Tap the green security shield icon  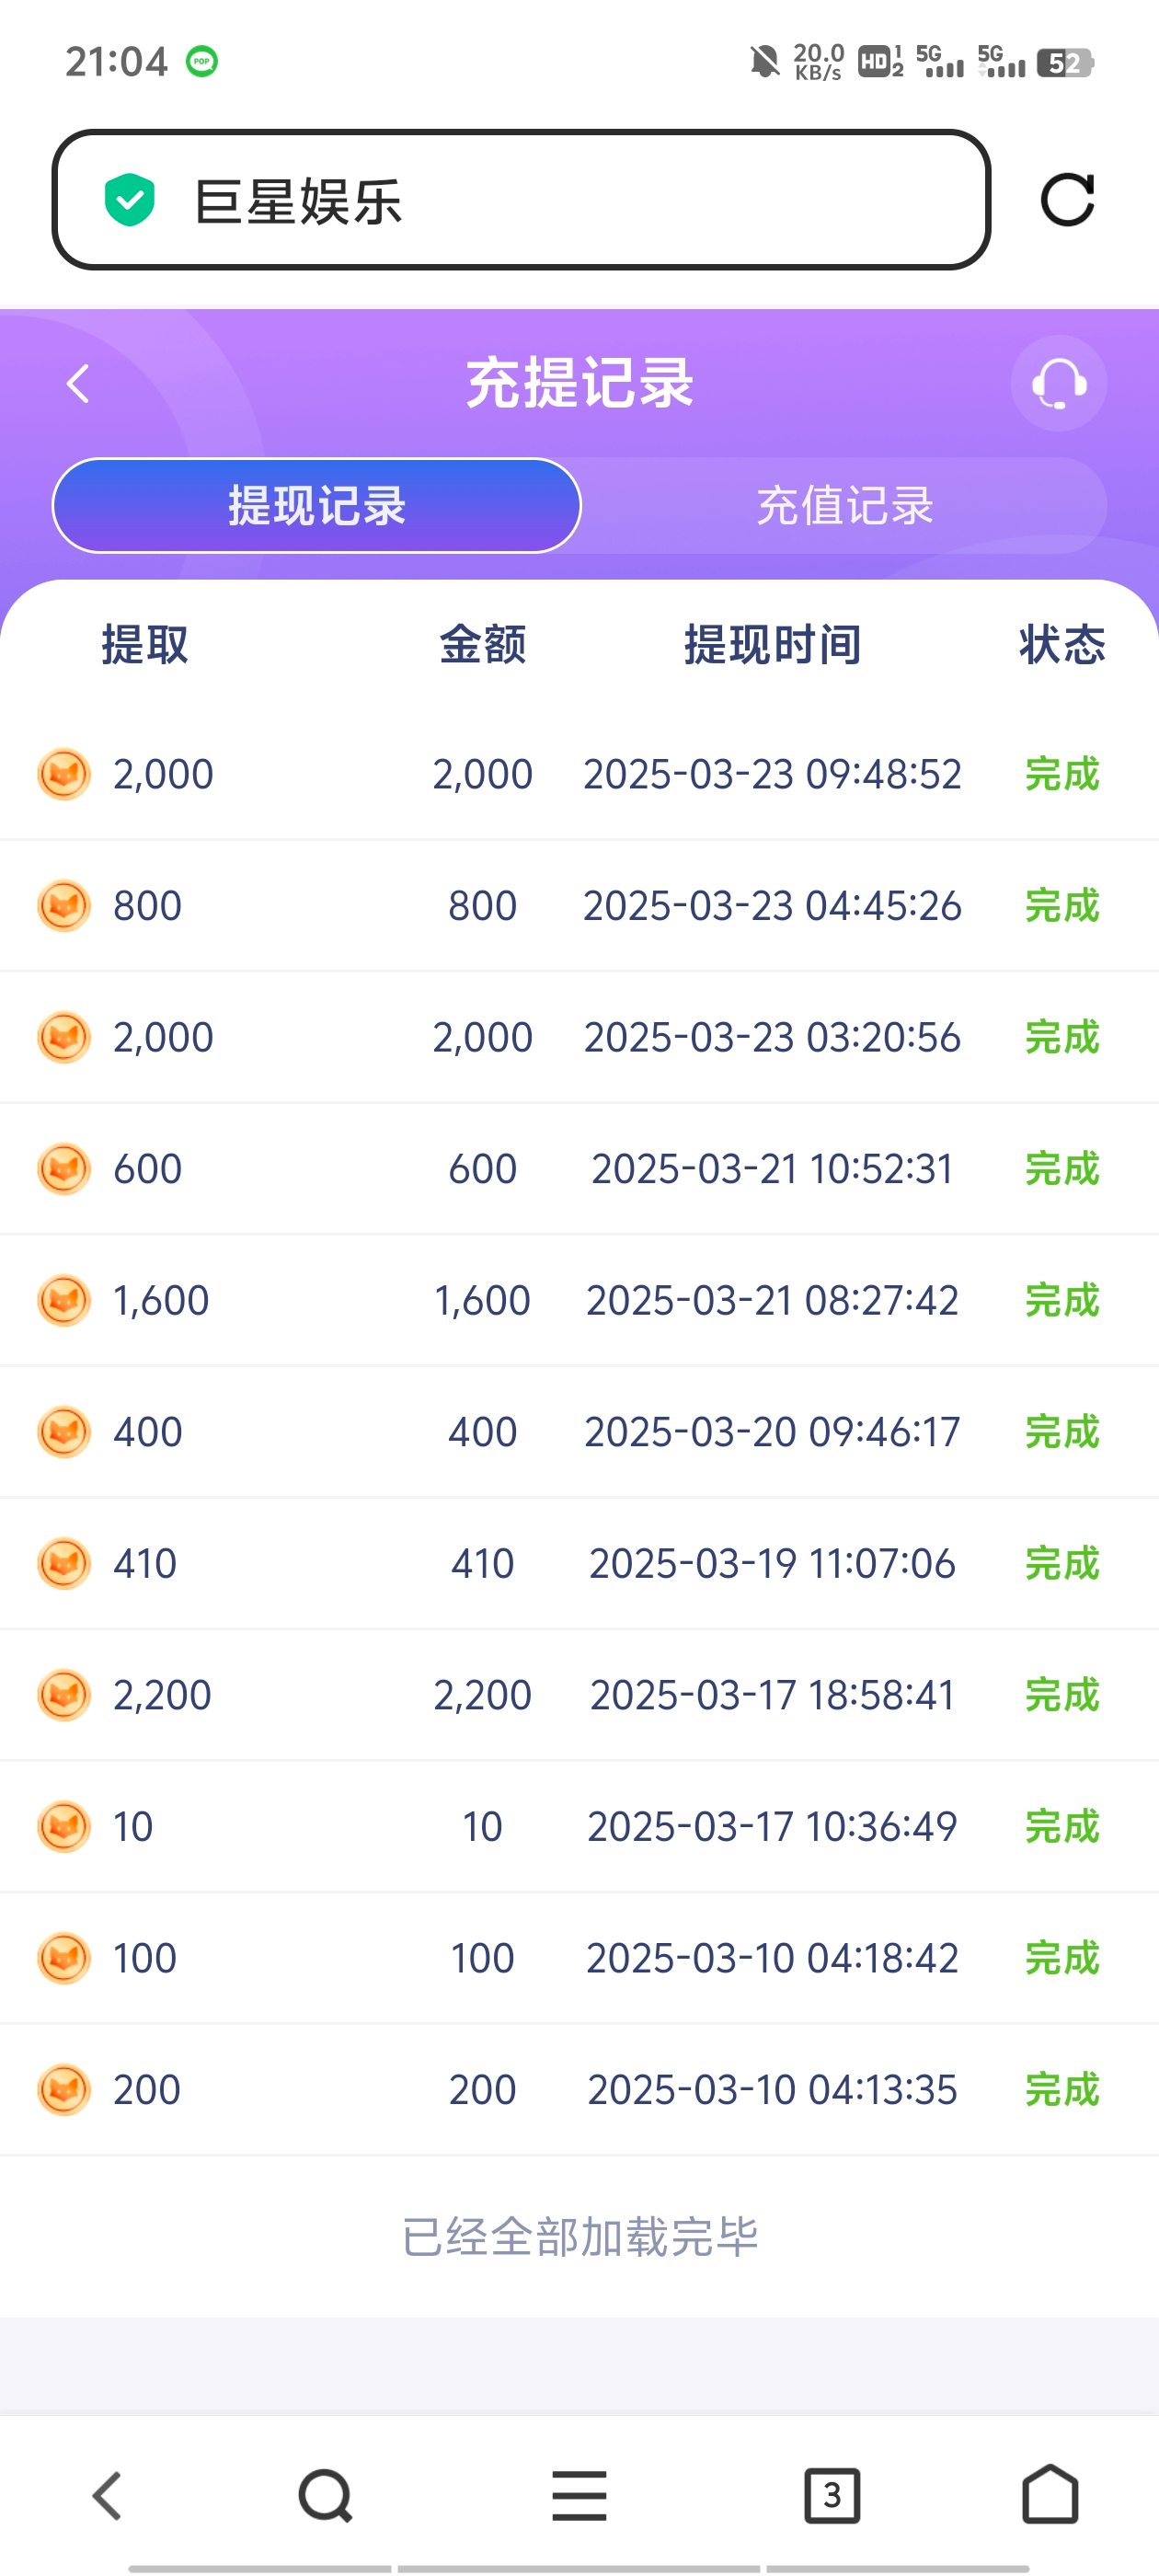(x=130, y=200)
